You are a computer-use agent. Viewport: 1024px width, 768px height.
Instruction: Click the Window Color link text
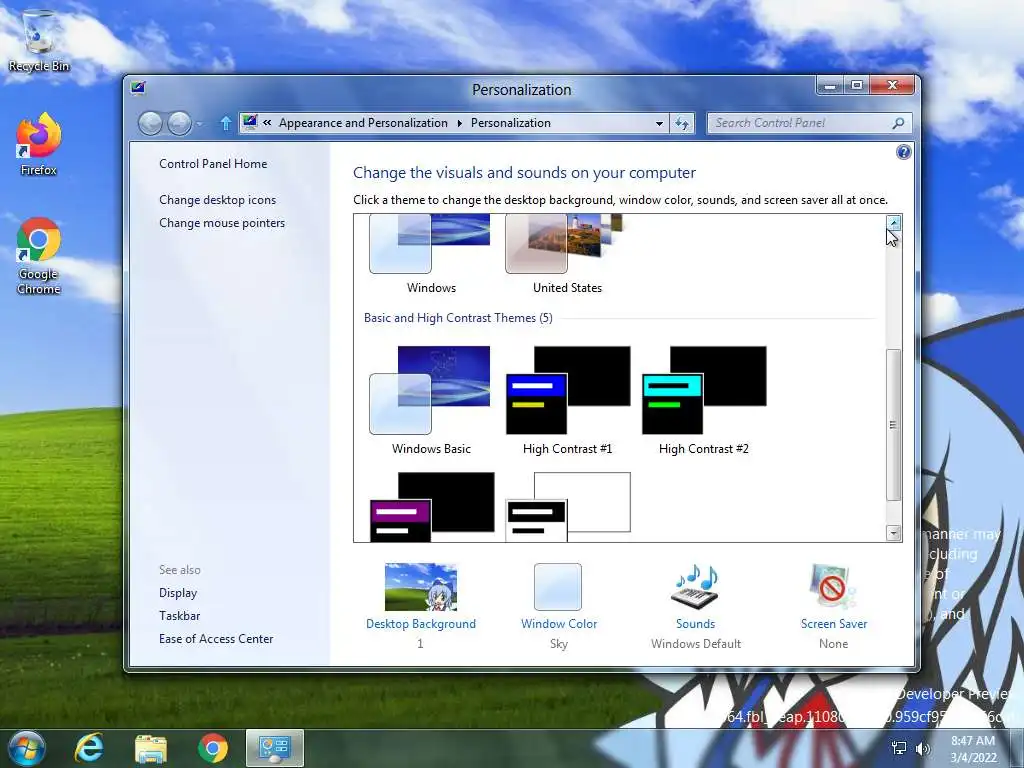559,624
